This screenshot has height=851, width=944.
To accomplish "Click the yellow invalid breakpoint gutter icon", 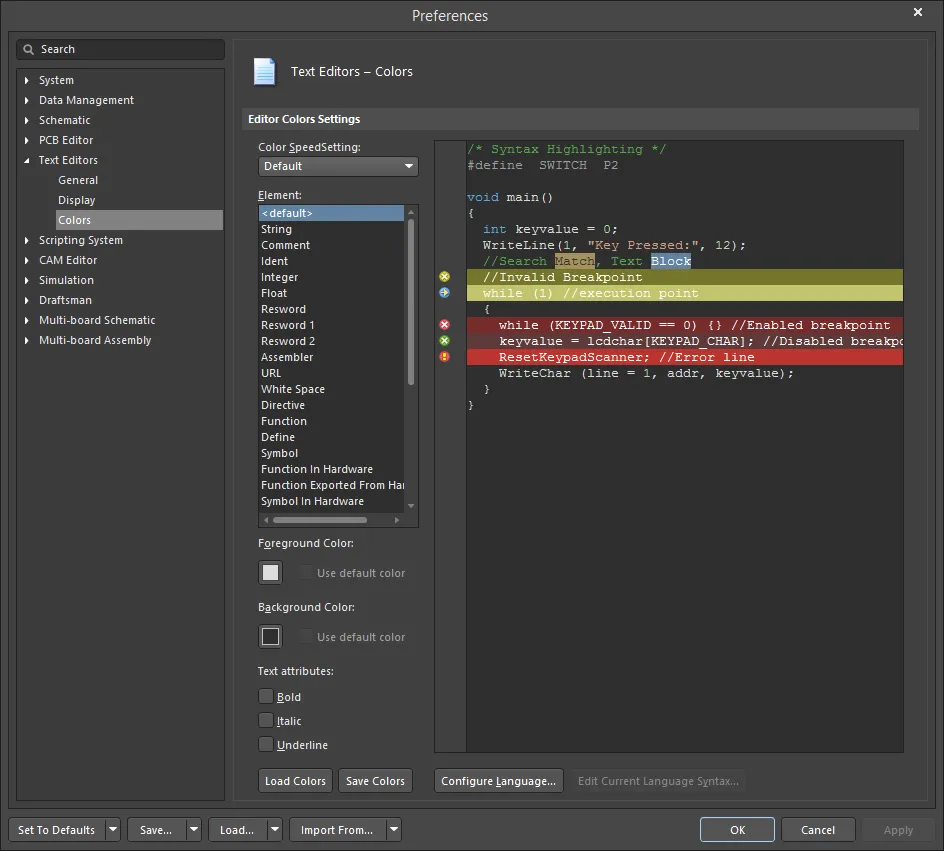I will tap(444, 277).
